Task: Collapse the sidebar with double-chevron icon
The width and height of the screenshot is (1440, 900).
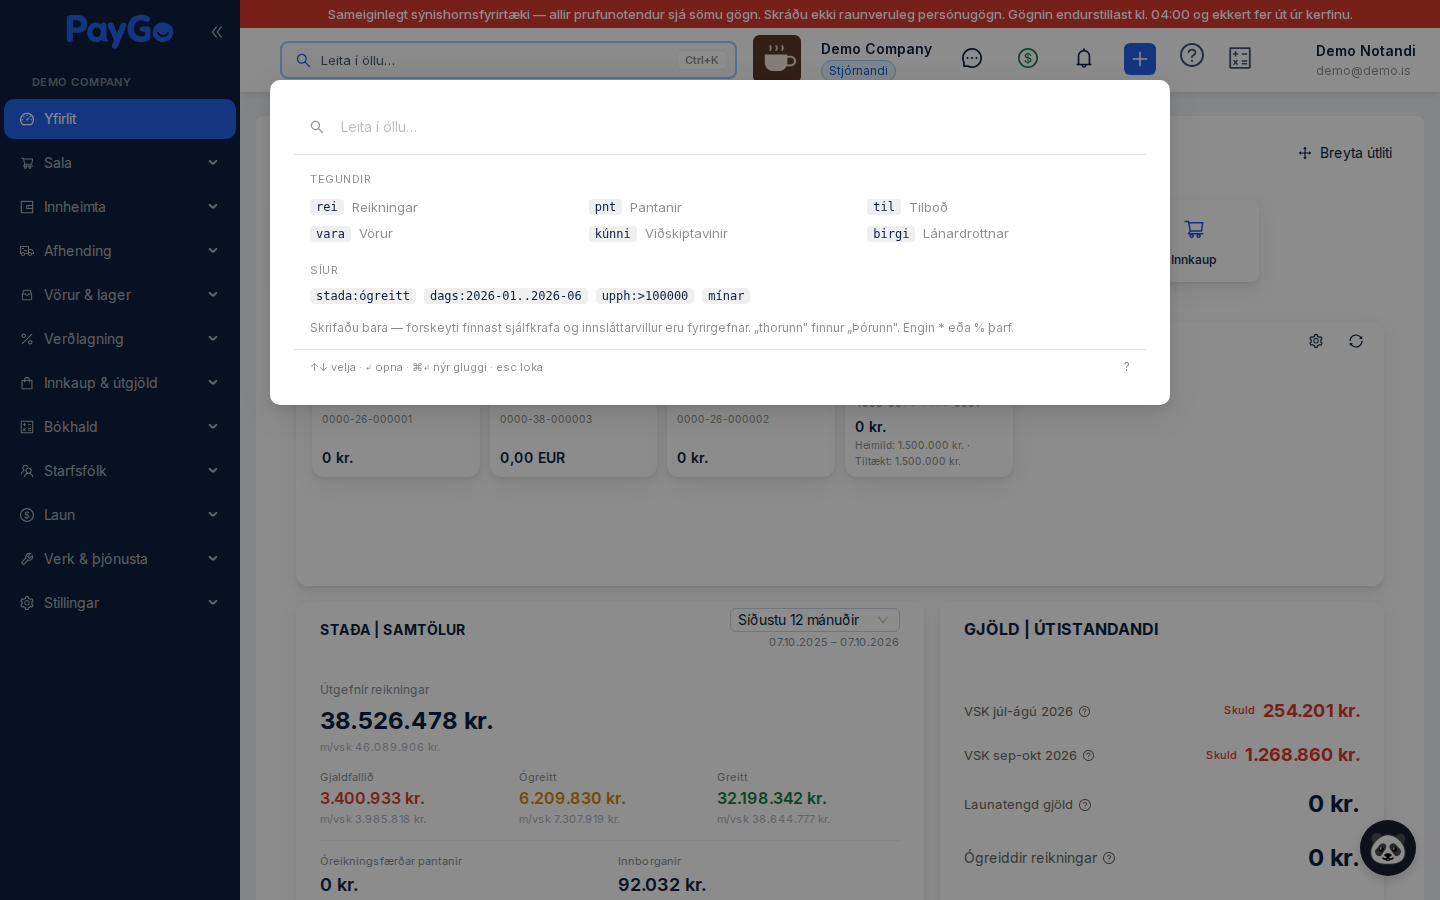Action: point(217,32)
